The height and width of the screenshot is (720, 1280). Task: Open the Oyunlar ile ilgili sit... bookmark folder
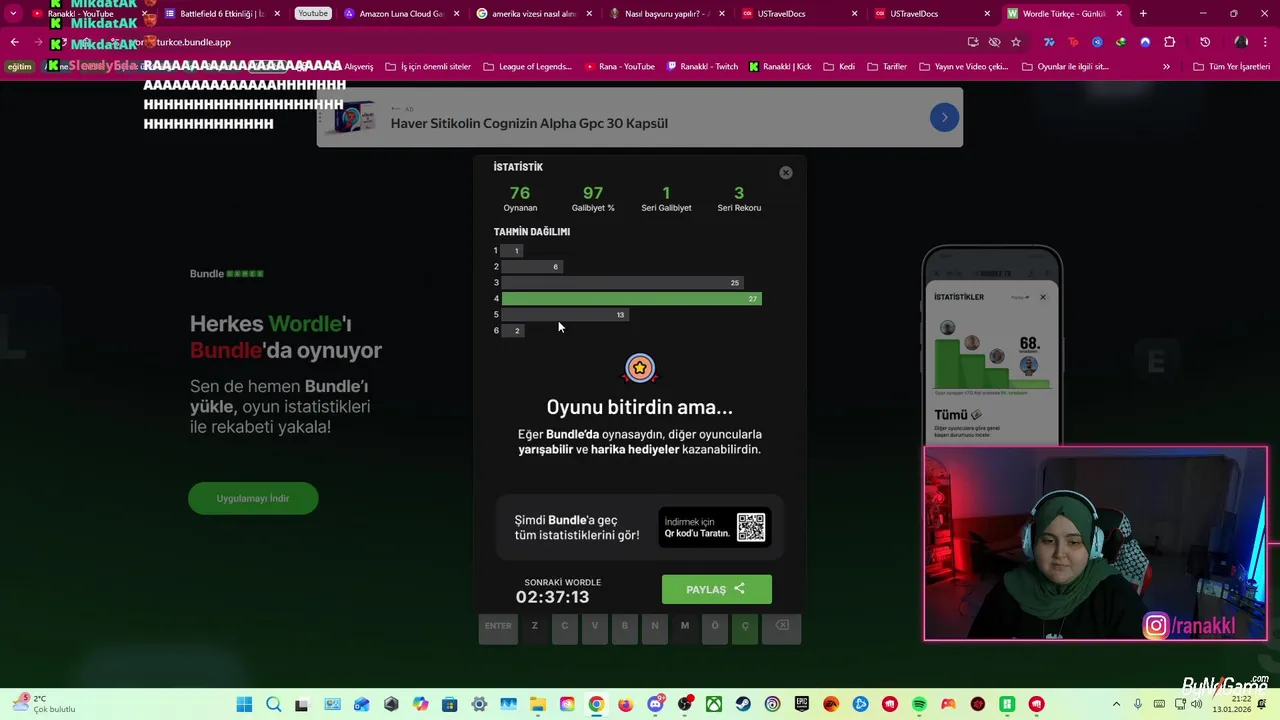1065,67
